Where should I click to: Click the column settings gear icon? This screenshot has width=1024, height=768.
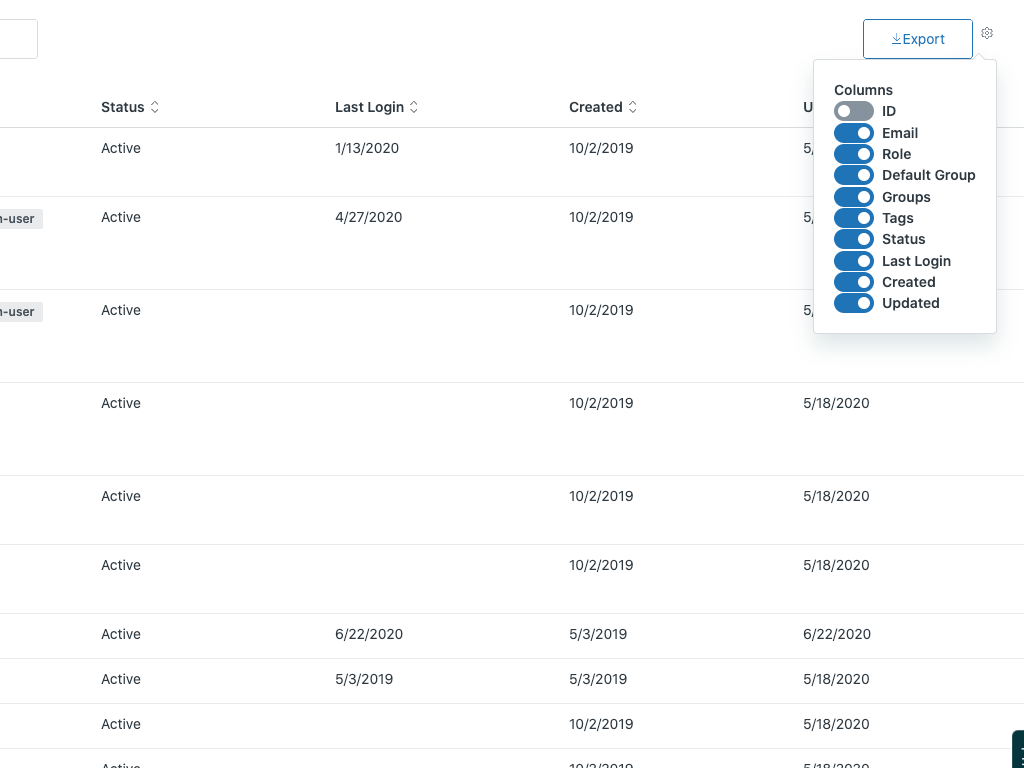(x=987, y=34)
